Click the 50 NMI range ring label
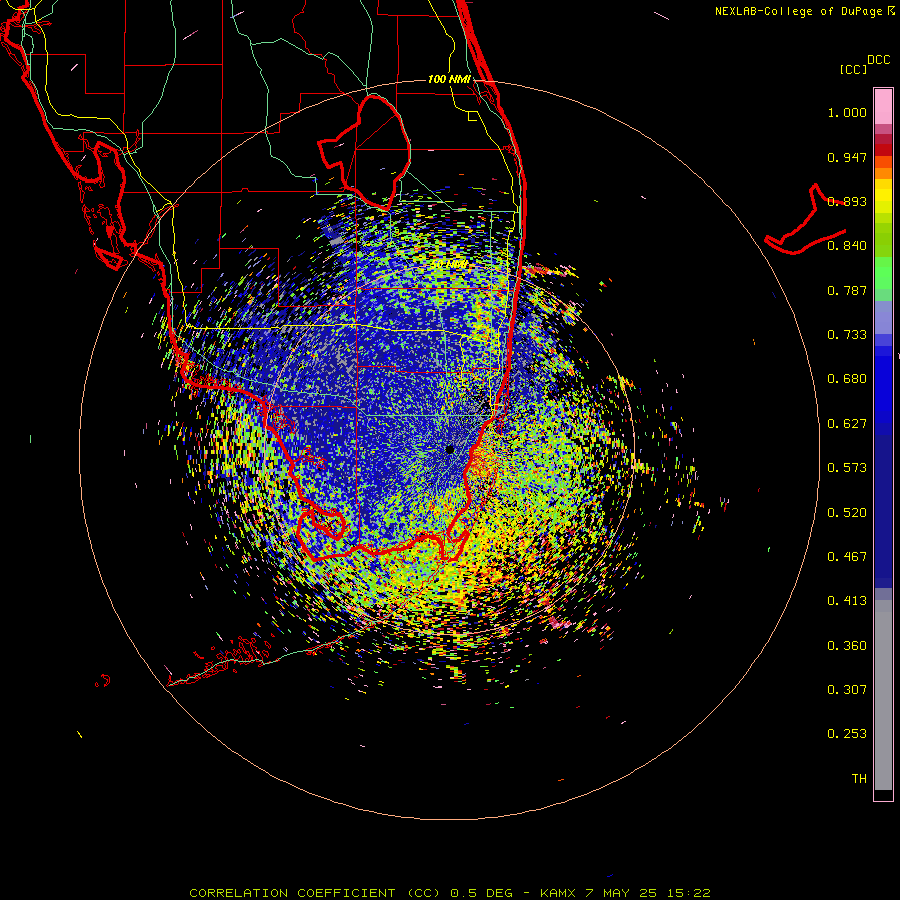The width and height of the screenshot is (900, 900). coord(449,265)
